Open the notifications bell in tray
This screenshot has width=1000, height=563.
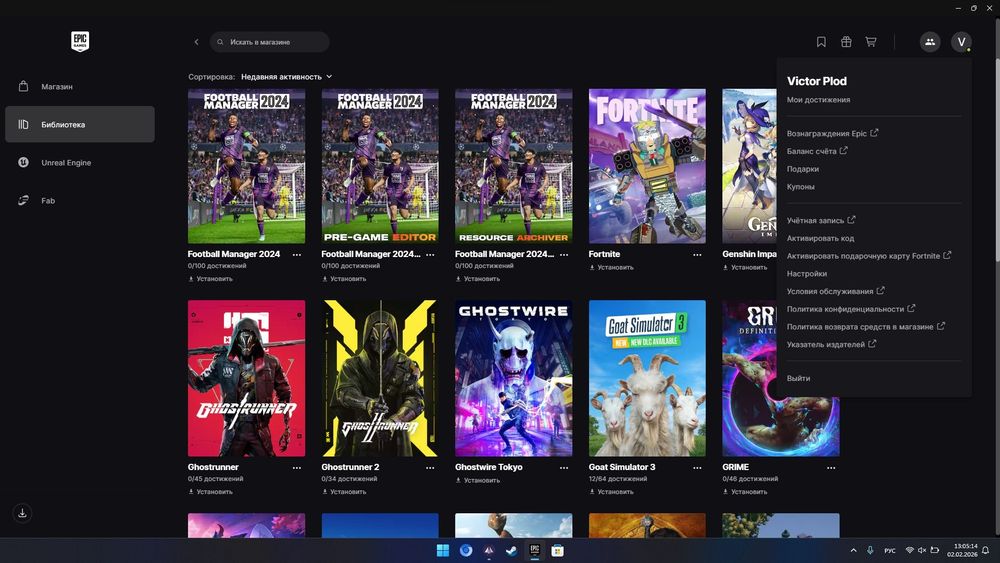[x=985, y=550]
